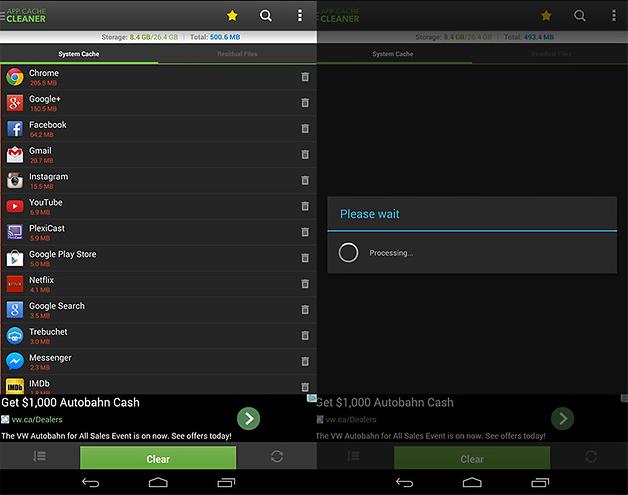
Task: Select the YouTube row label
Action: coord(46,202)
